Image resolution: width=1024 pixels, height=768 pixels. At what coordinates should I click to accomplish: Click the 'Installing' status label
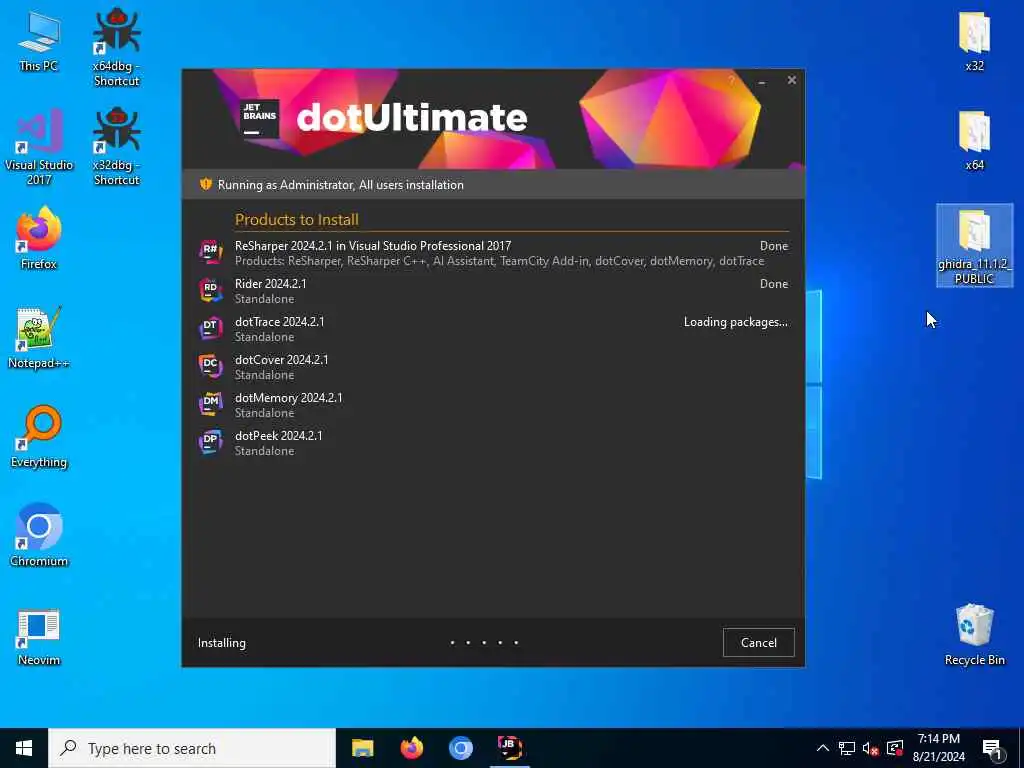coord(222,643)
